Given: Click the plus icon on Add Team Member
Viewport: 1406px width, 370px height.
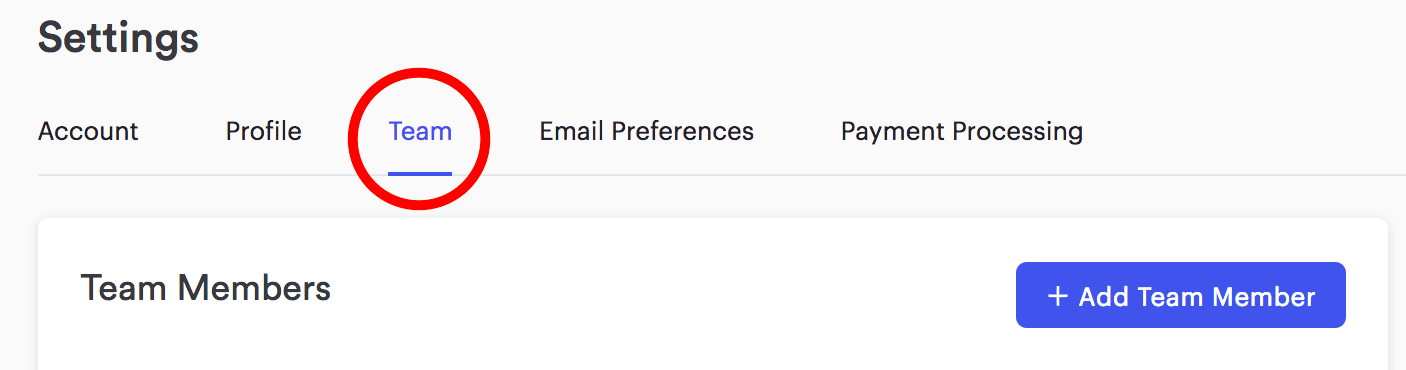Looking at the screenshot, I should point(1057,296).
